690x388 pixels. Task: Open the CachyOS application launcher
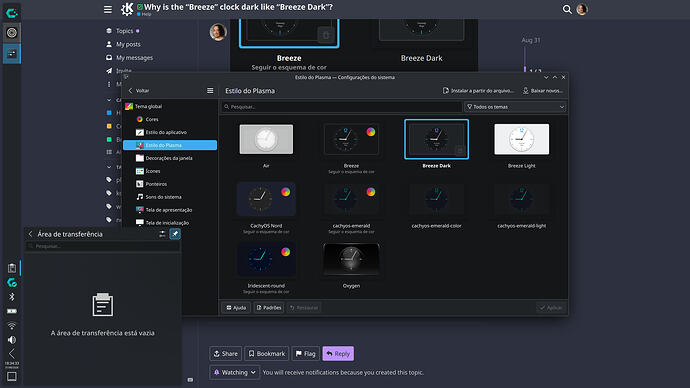pos(11,13)
